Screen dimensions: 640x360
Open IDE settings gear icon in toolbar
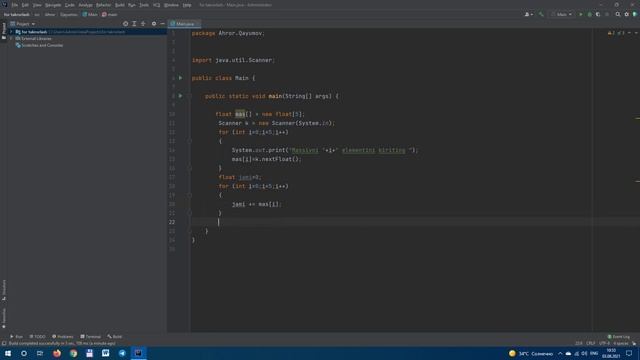627,14
